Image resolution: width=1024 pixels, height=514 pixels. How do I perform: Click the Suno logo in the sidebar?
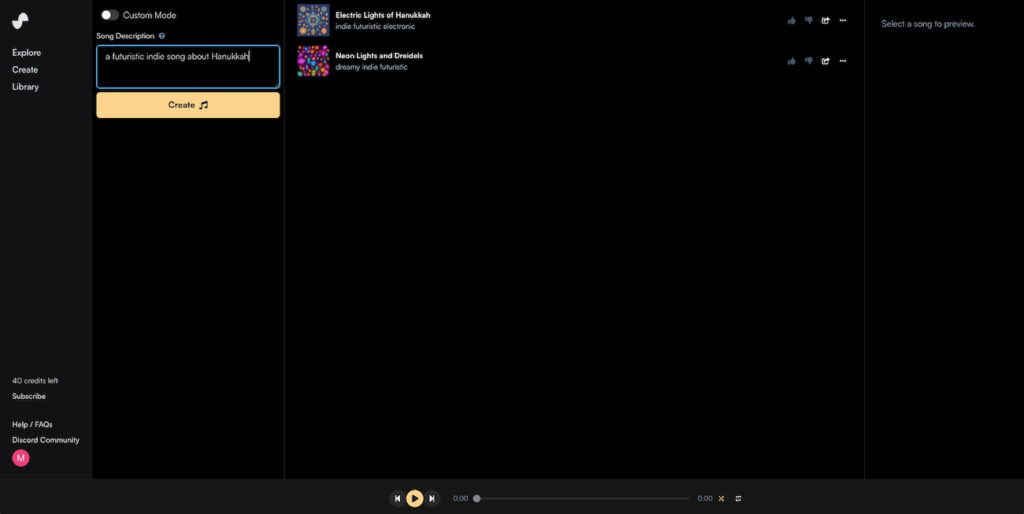20,20
